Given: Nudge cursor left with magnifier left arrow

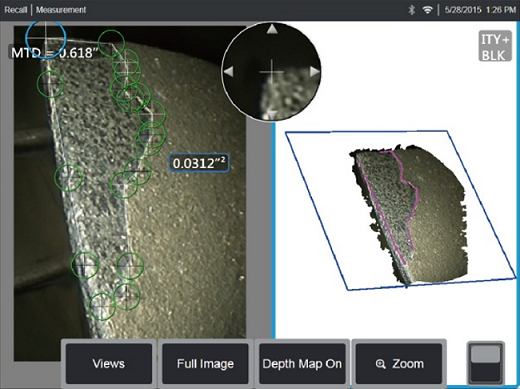Looking at the screenshot, I should (x=228, y=71).
